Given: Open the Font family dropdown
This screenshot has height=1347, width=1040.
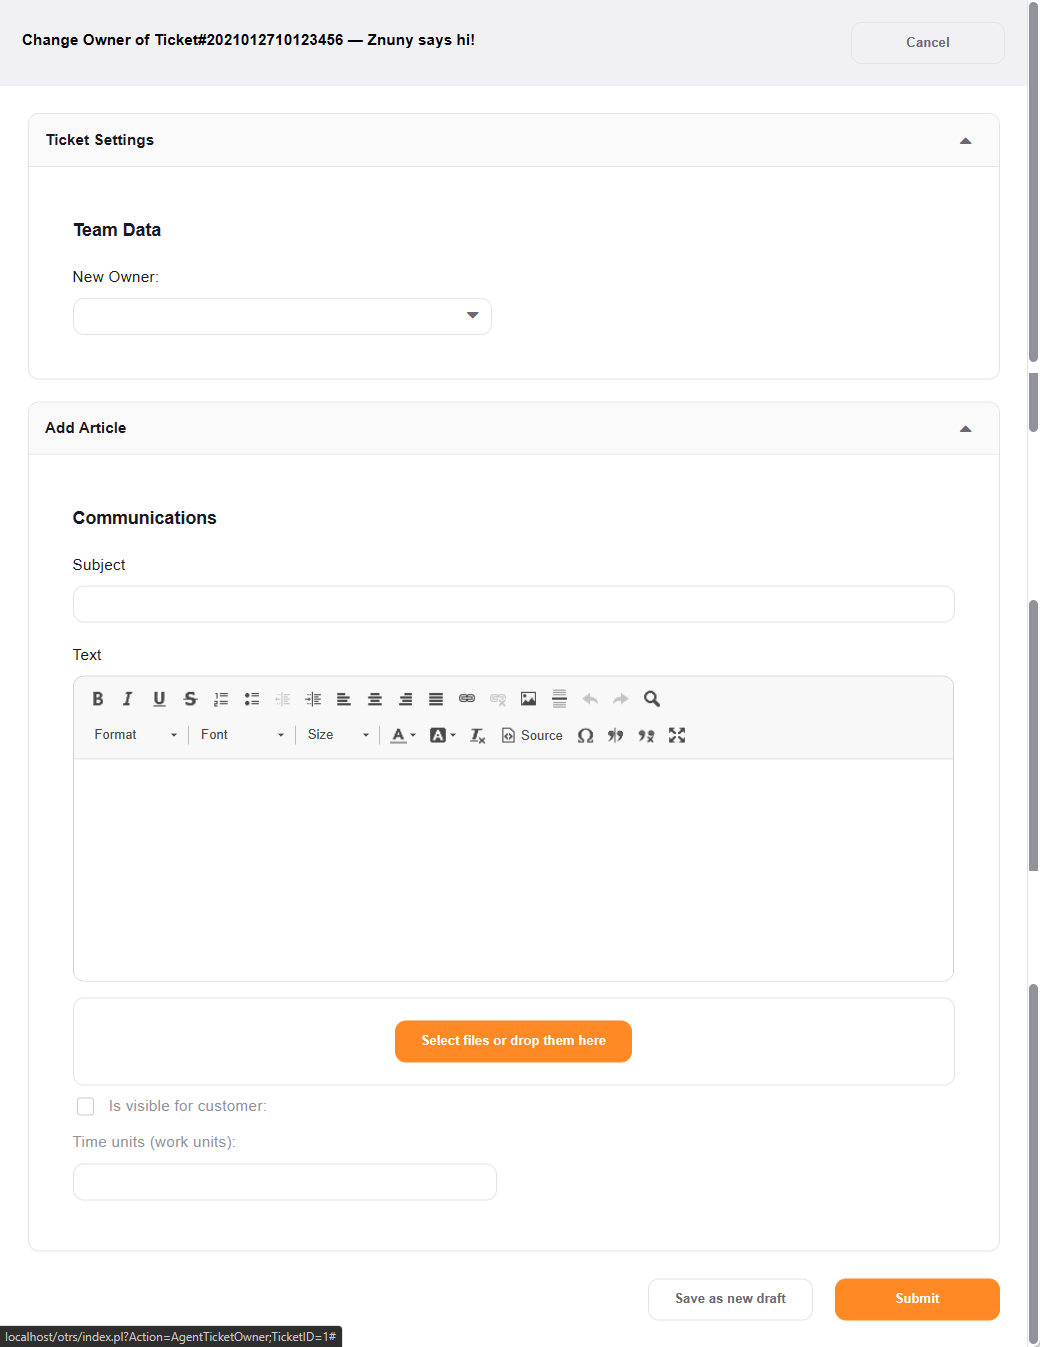Looking at the screenshot, I should (240, 735).
